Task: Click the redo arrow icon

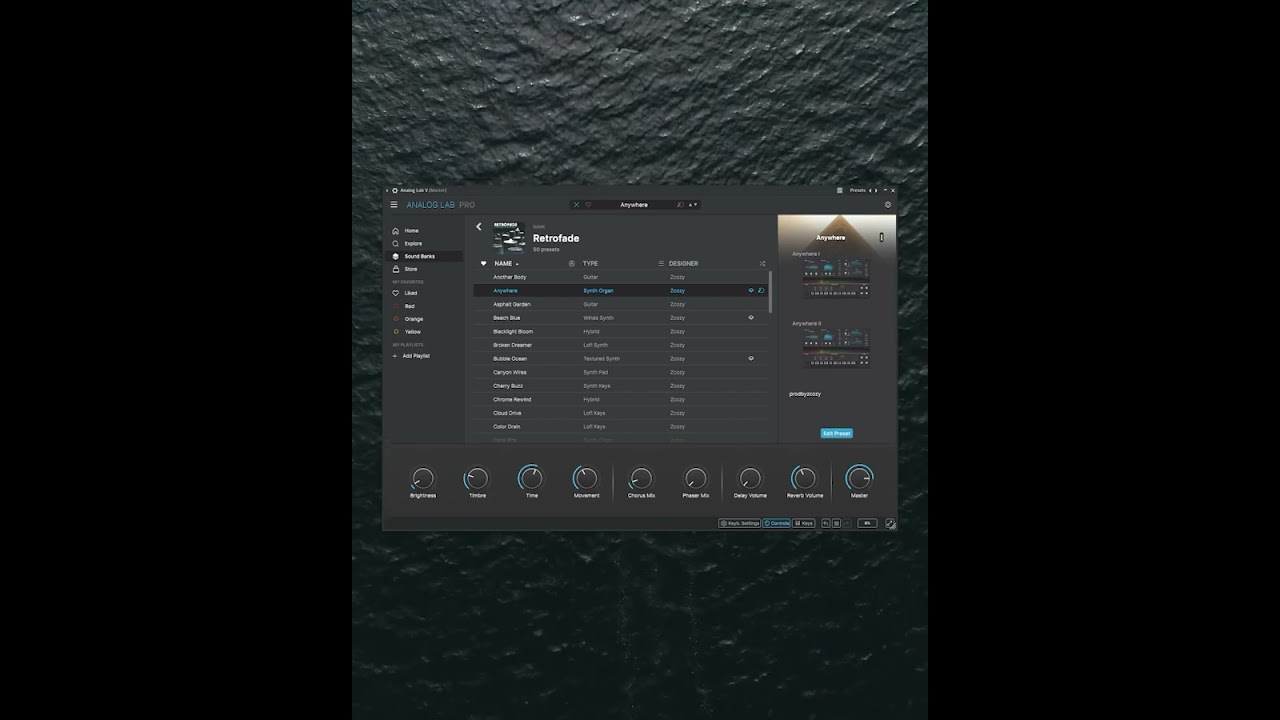Action: [x=847, y=523]
